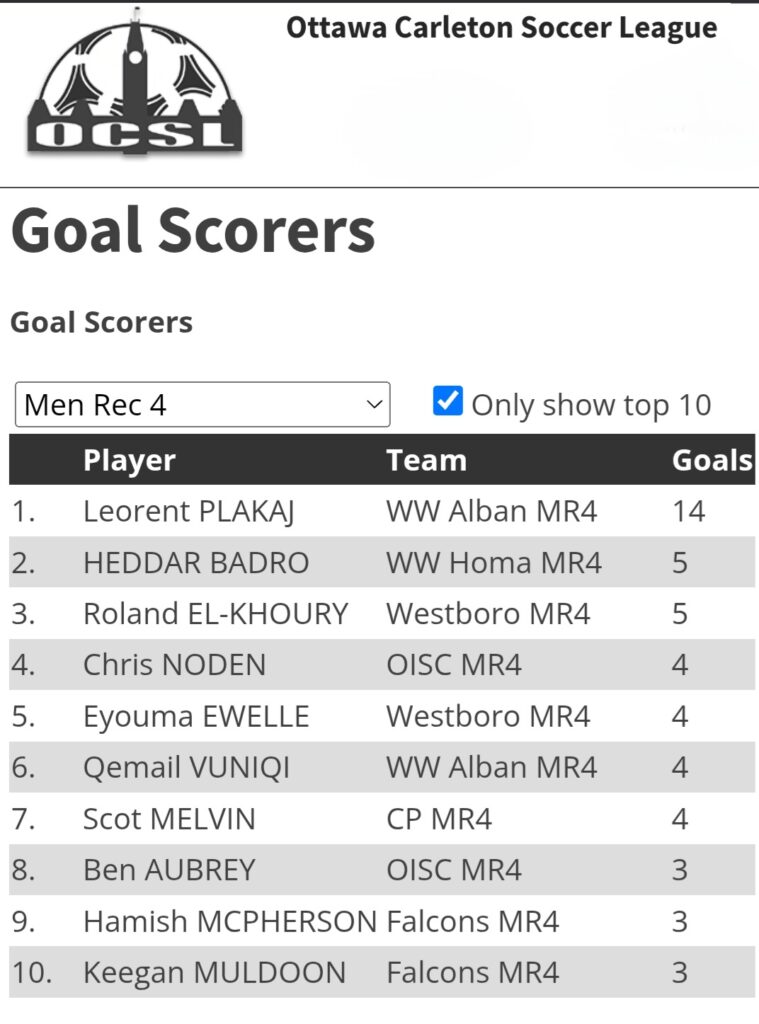Select Keegan MULDOON row
759x1024 pixels.
point(382,972)
